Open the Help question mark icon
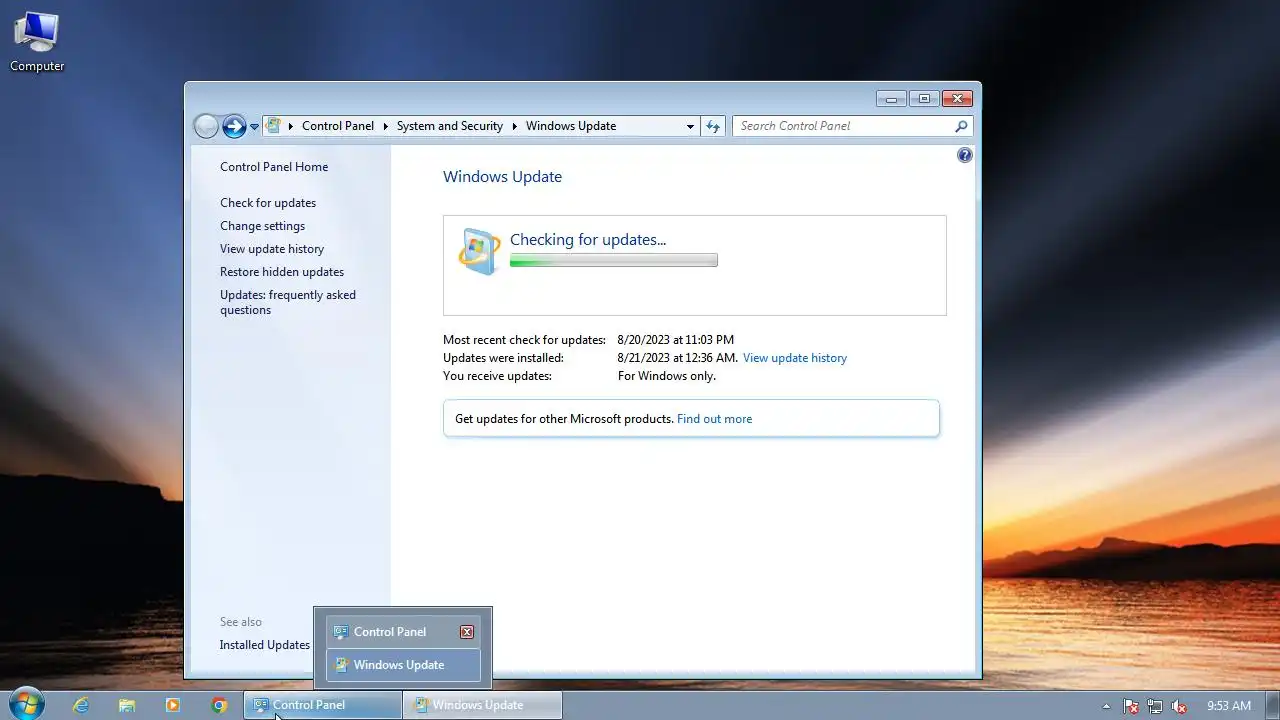Viewport: 1280px width, 720px height. [964, 155]
